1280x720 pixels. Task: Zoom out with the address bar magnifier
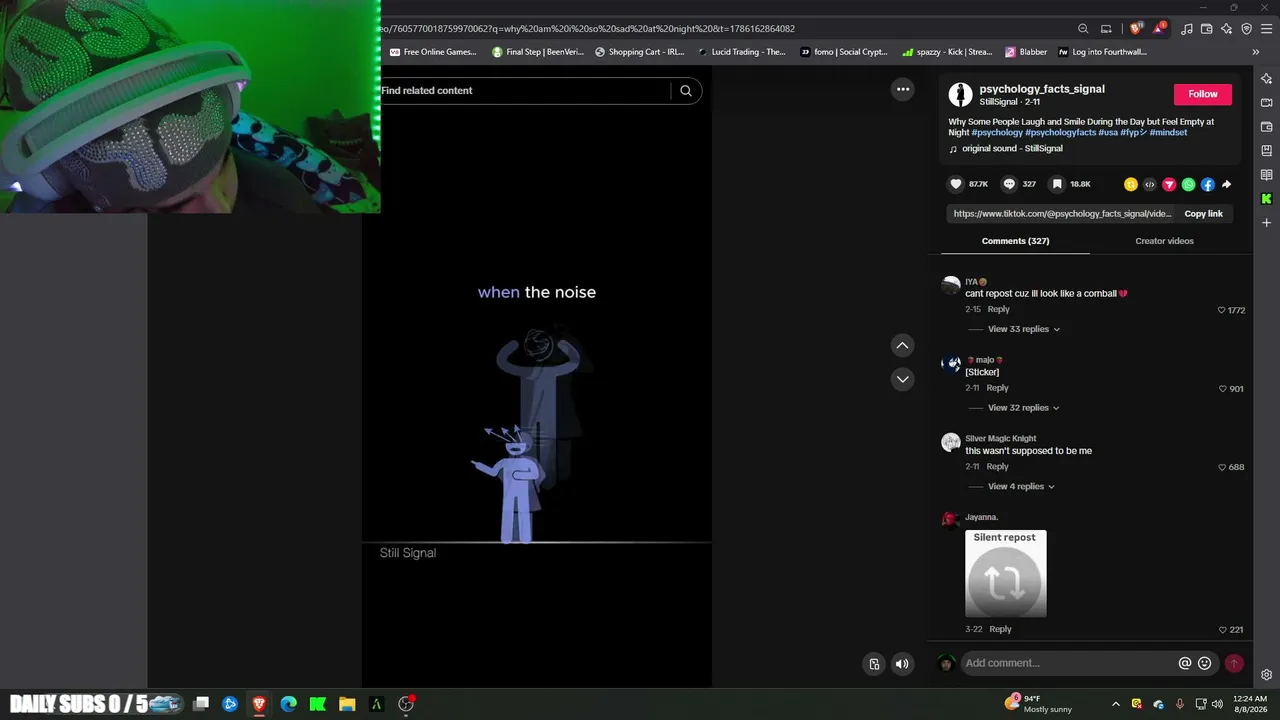click(1083, 29)
